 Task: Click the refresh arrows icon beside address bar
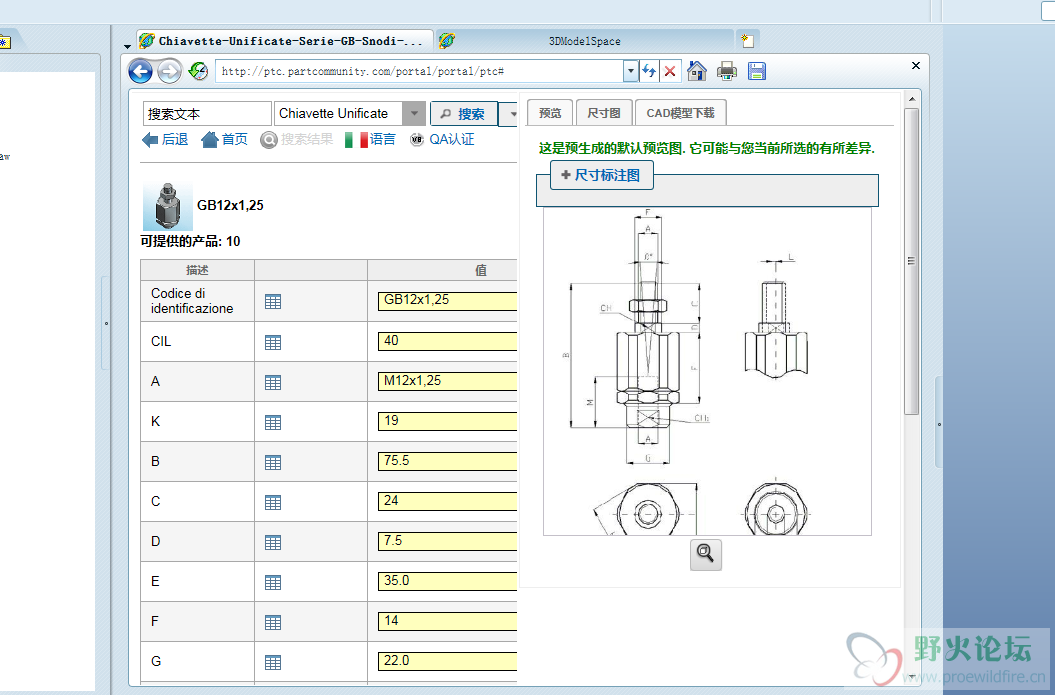pos(650,71)
